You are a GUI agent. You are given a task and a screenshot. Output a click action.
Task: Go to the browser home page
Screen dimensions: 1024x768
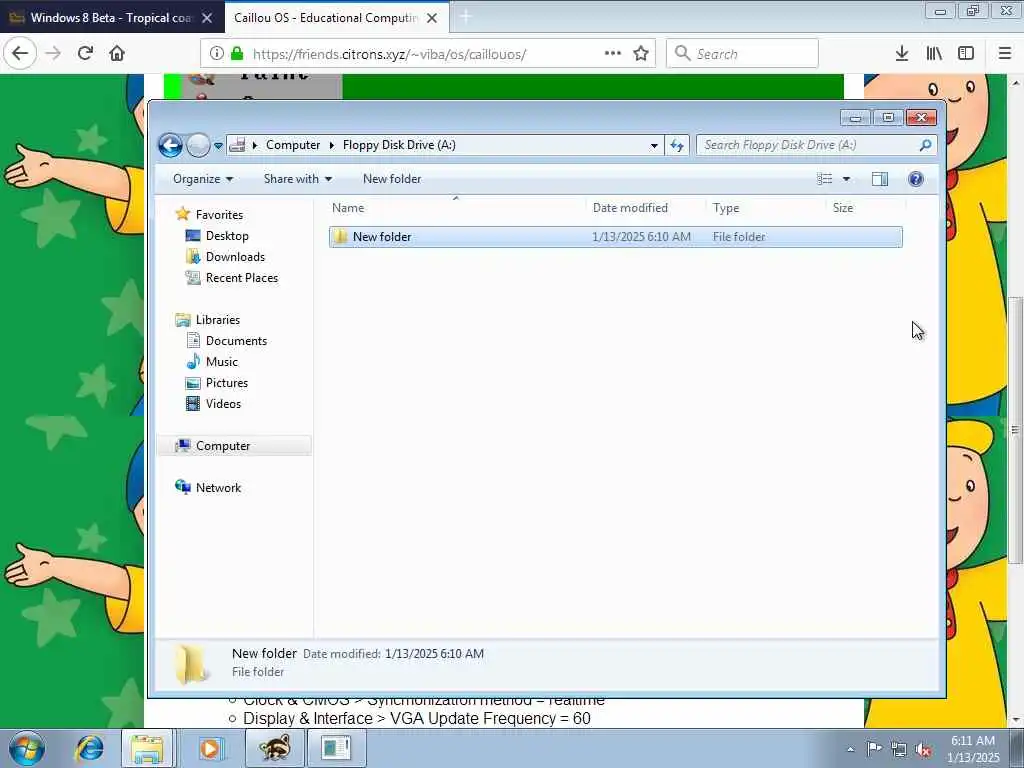[117, 53]
